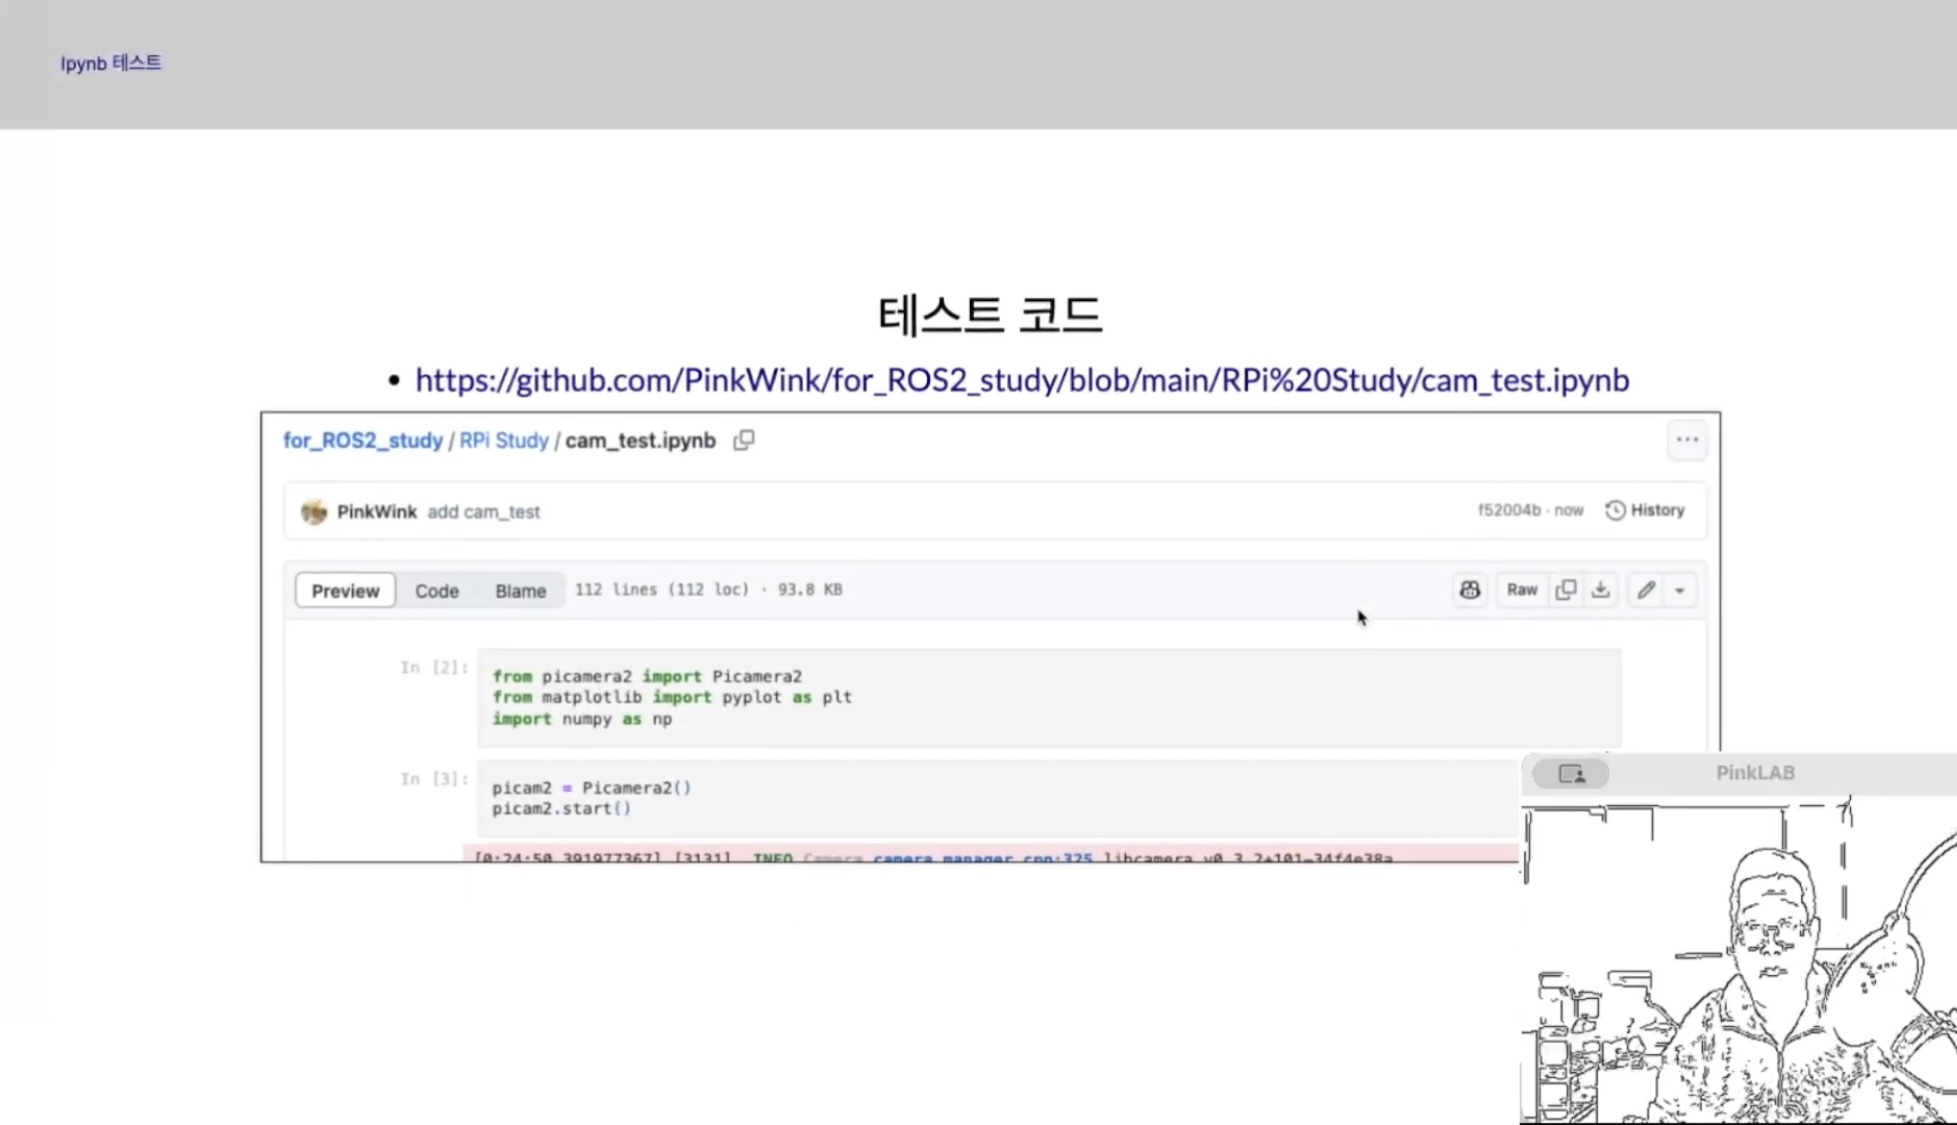
Task: Click the pencil edit file icon
Action: click(x=1646, y=590)
